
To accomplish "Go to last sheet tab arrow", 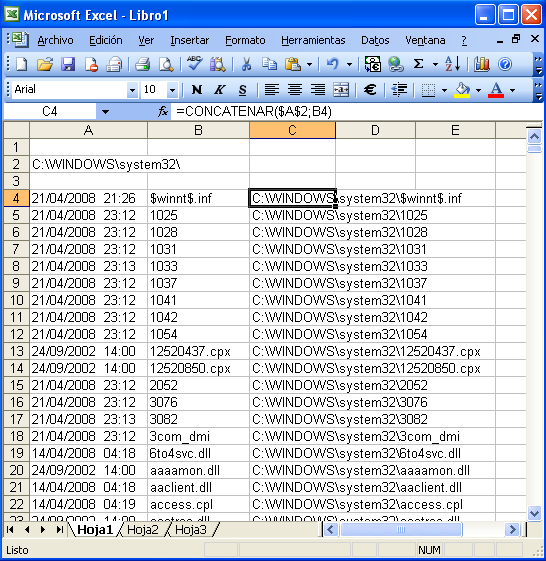I will 60,530.
